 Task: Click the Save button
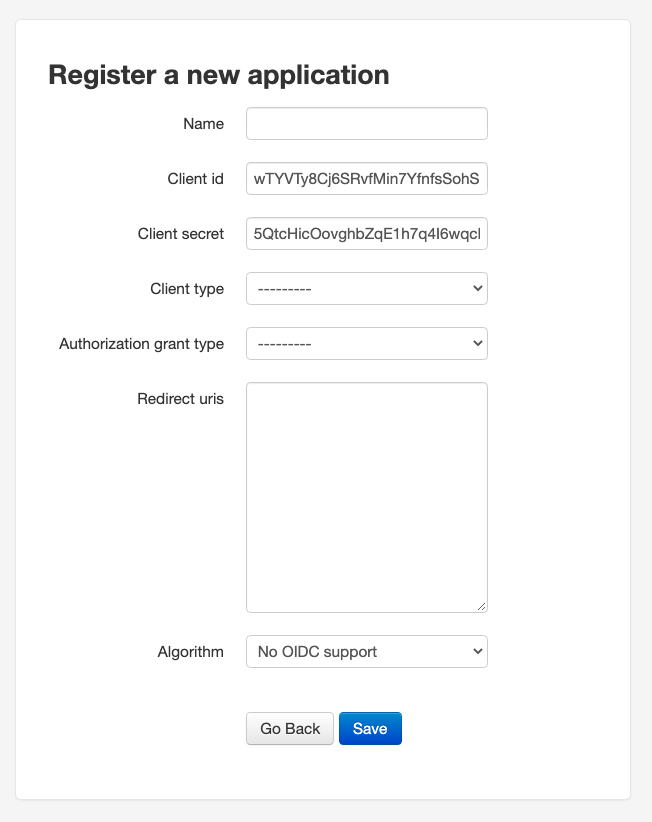pos(370,728)
